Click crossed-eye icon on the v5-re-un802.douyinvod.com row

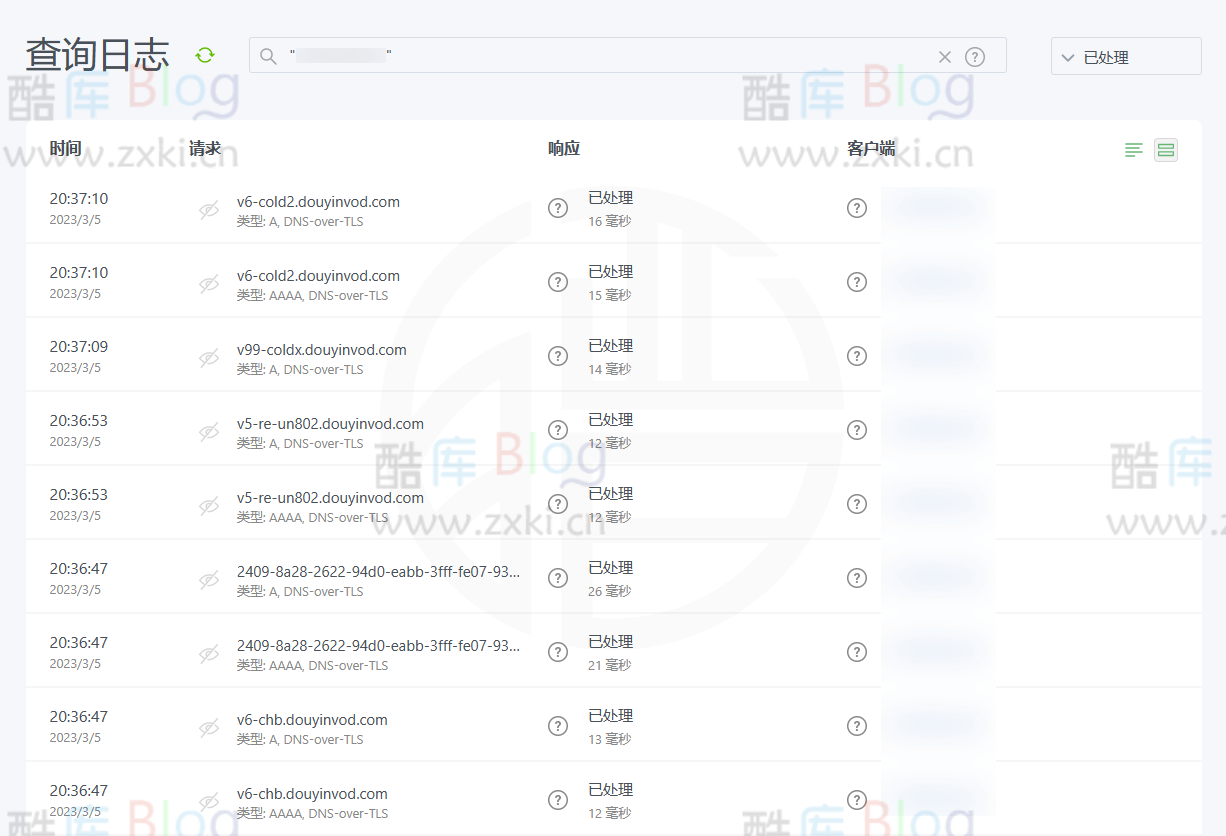point(208,432)
